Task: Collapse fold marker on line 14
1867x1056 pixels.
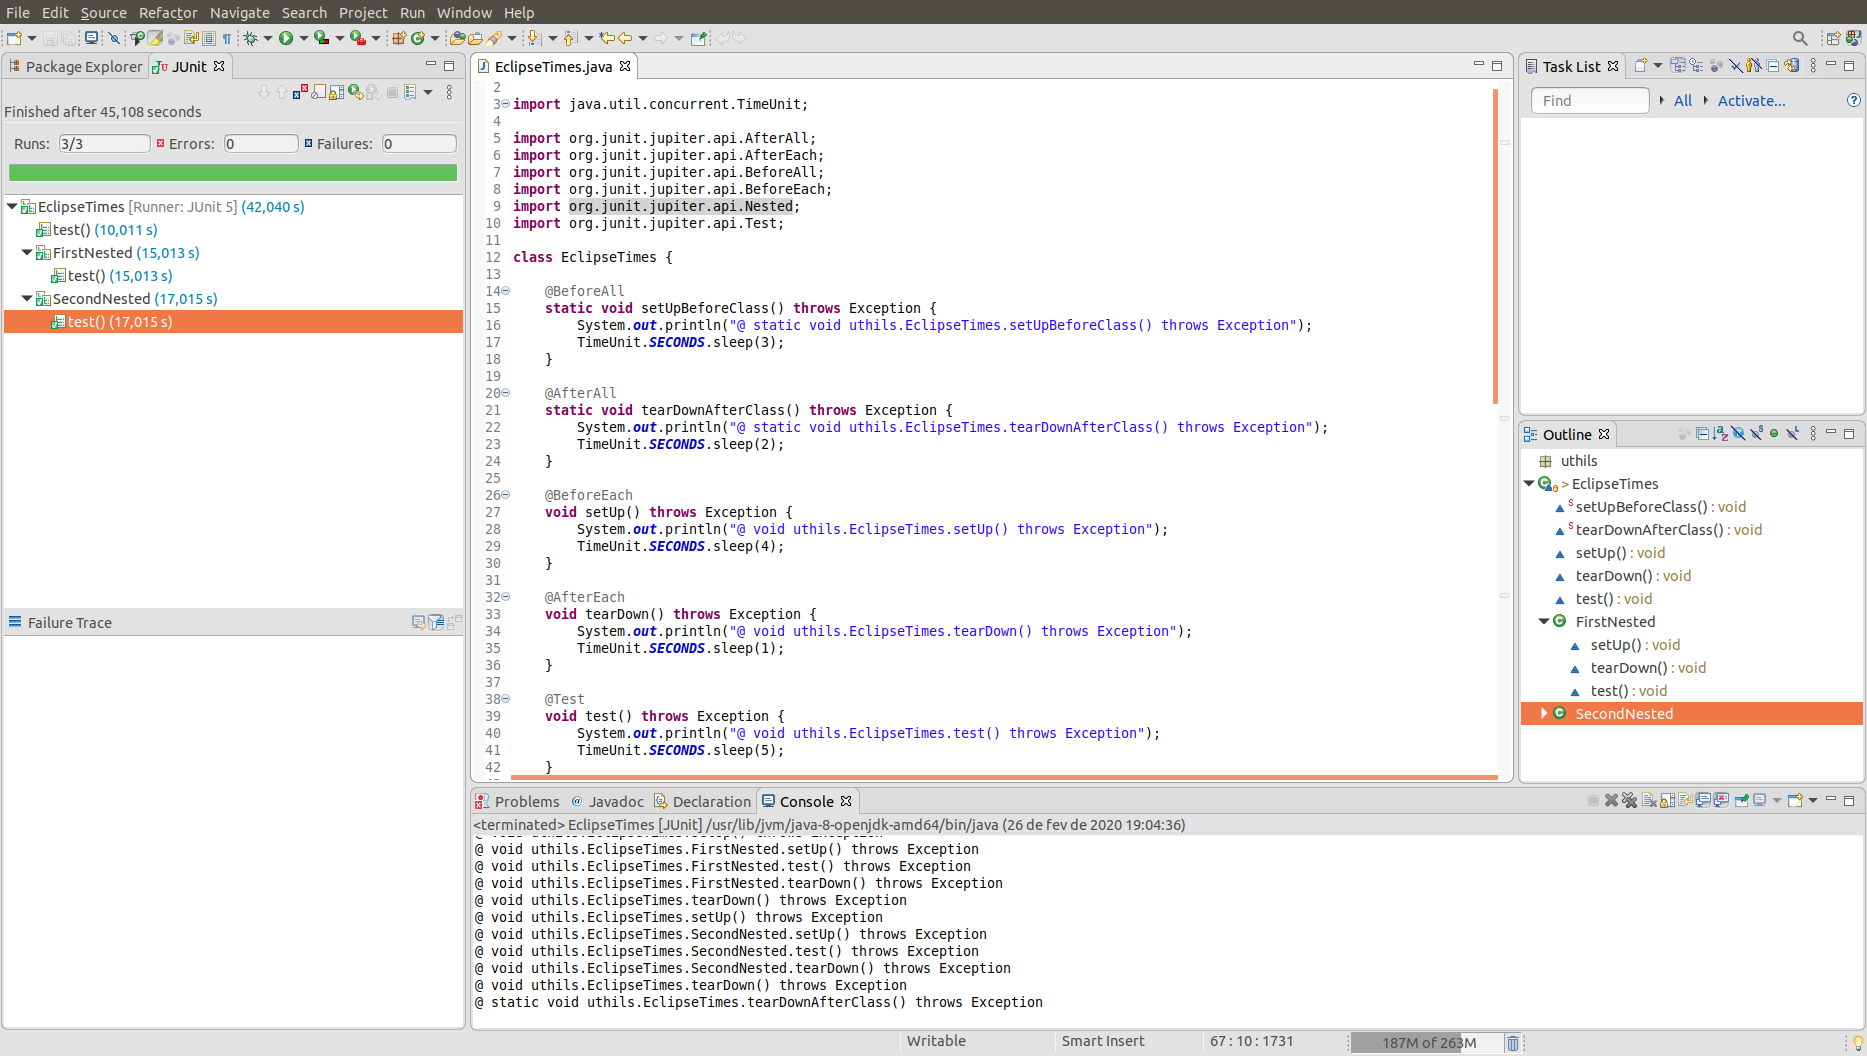Action: click(506, 291)
